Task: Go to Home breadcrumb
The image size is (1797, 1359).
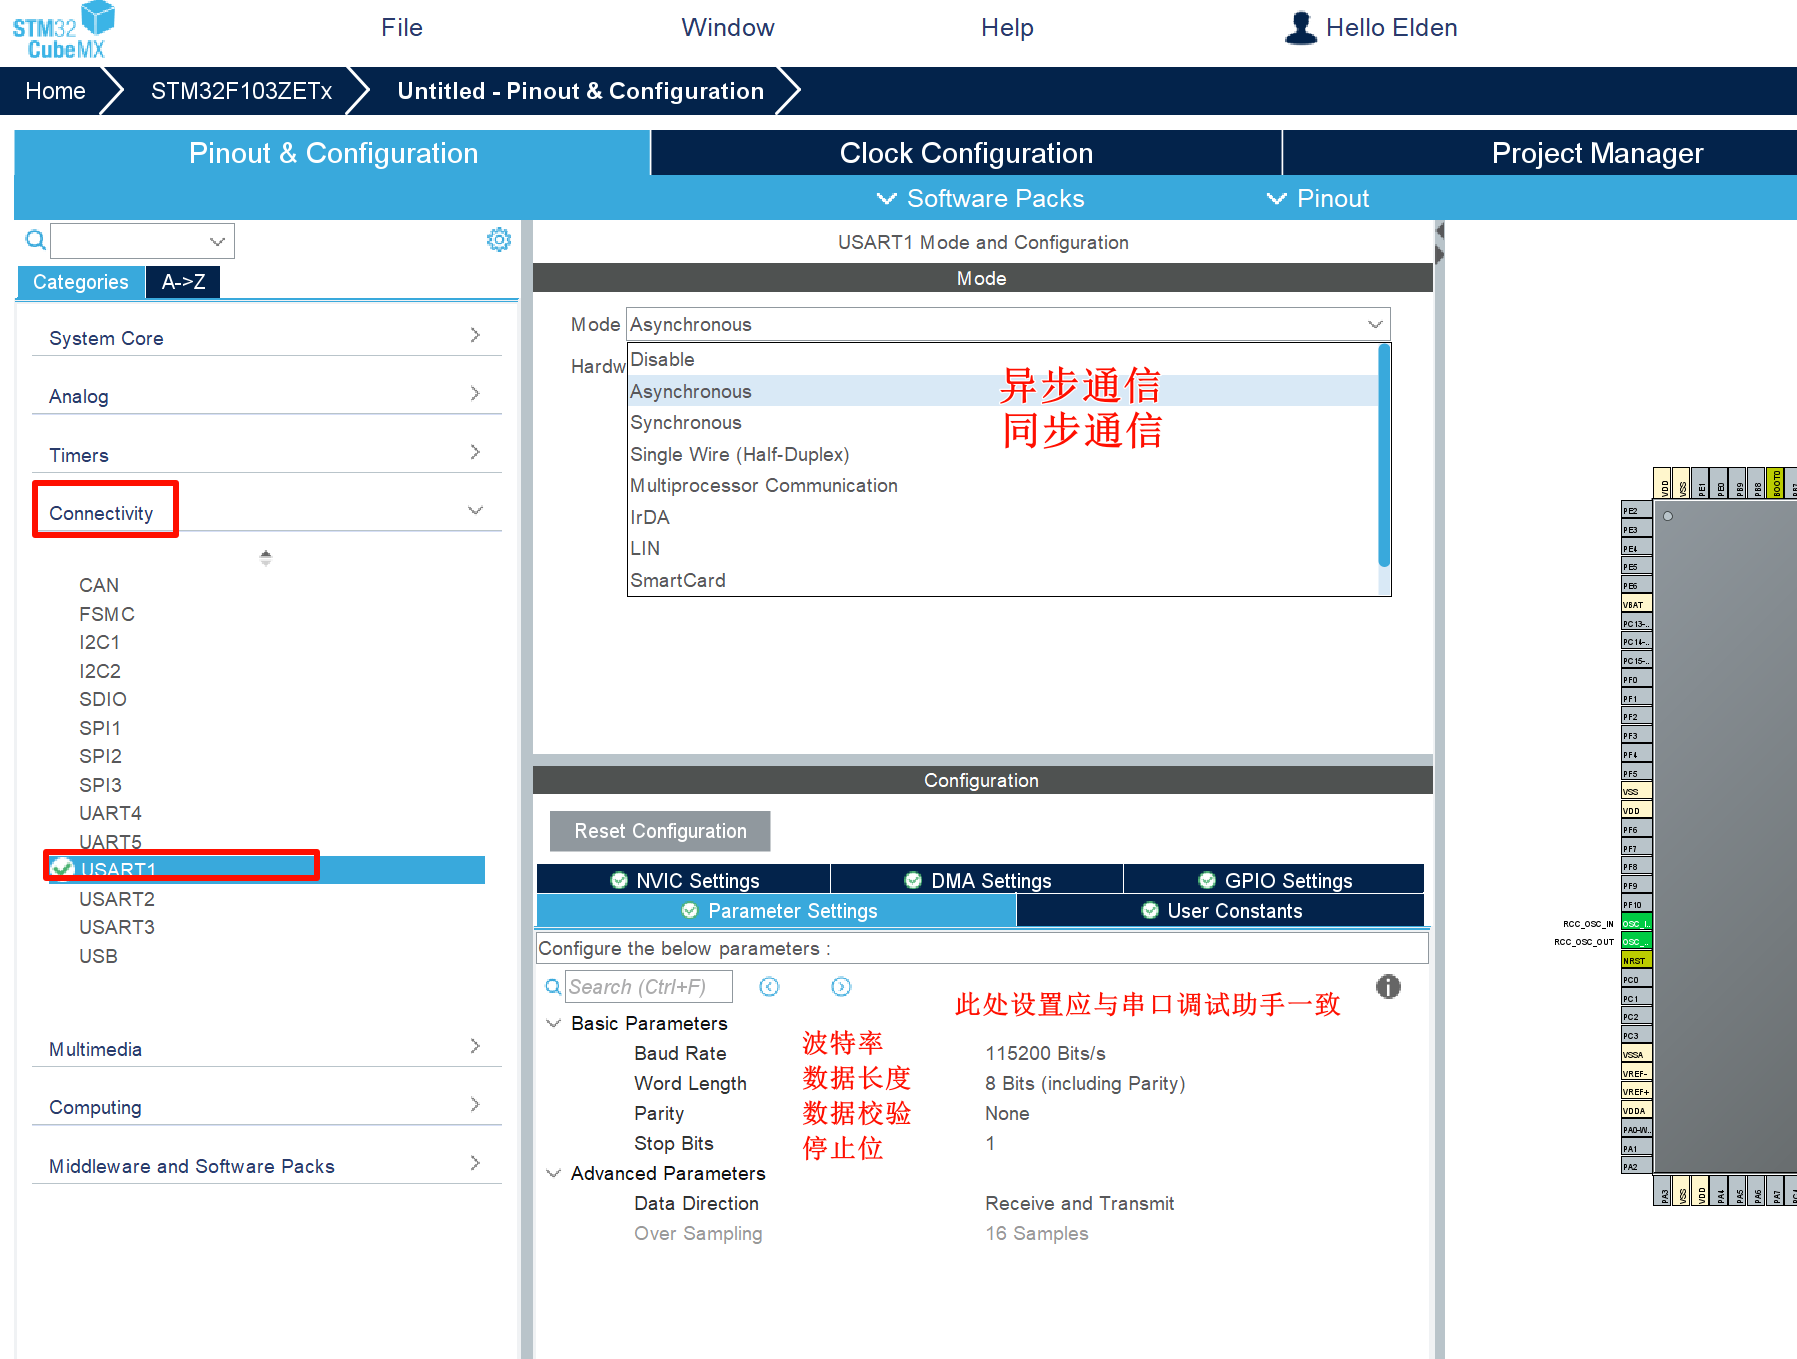Action: click(55, 91)
